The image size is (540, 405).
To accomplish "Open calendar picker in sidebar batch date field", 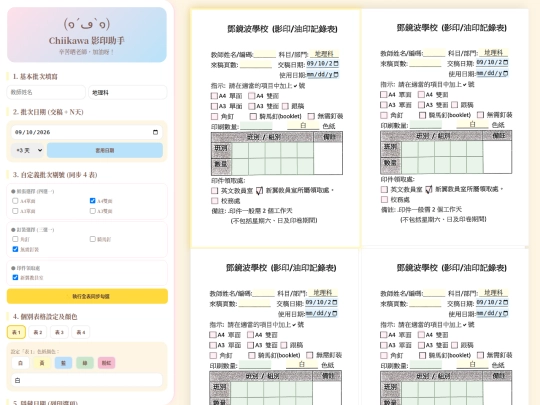I will [x=155, y=132].
